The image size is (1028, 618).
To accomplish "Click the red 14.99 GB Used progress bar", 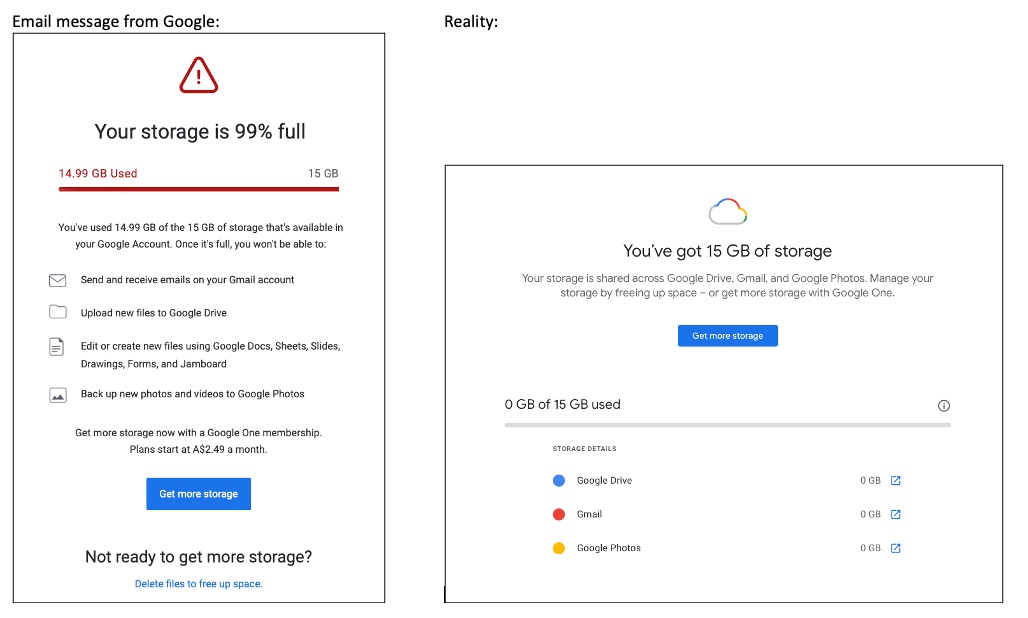I will 198,188.
